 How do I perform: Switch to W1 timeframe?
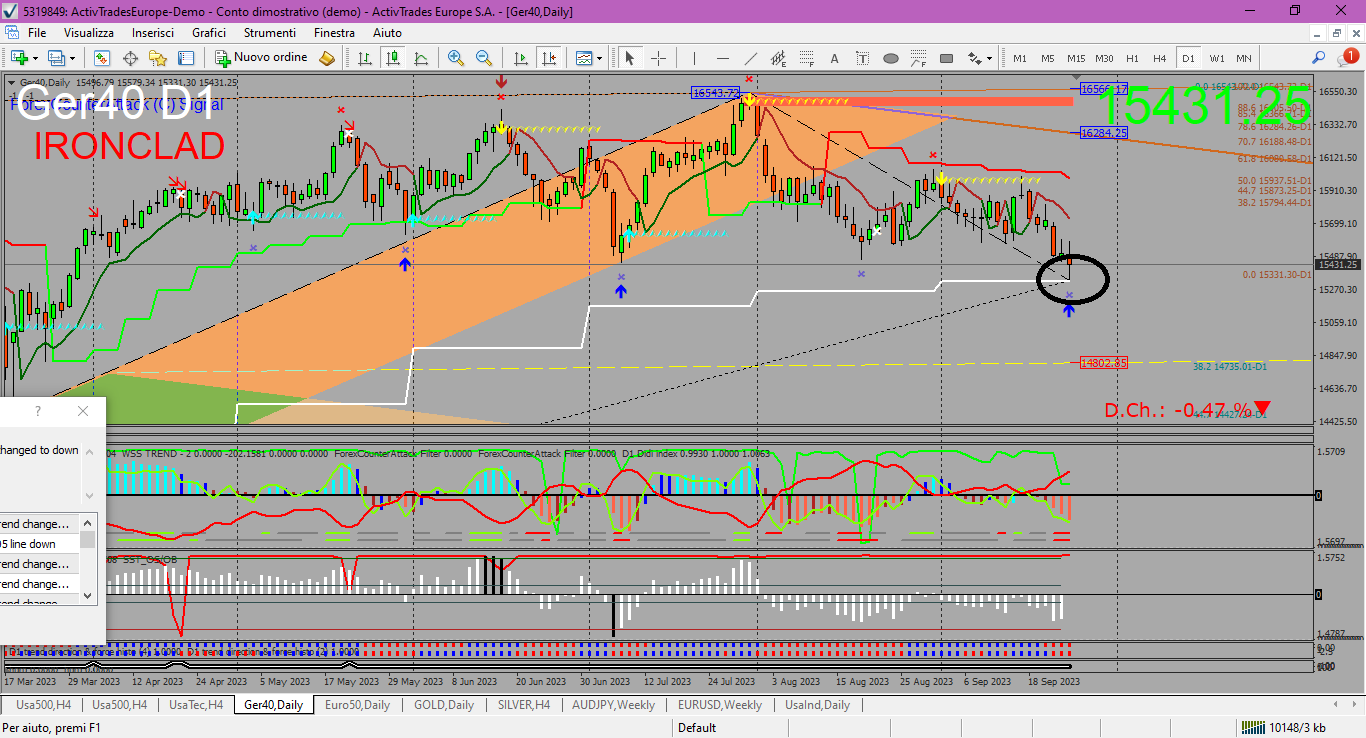(1216, 58)
